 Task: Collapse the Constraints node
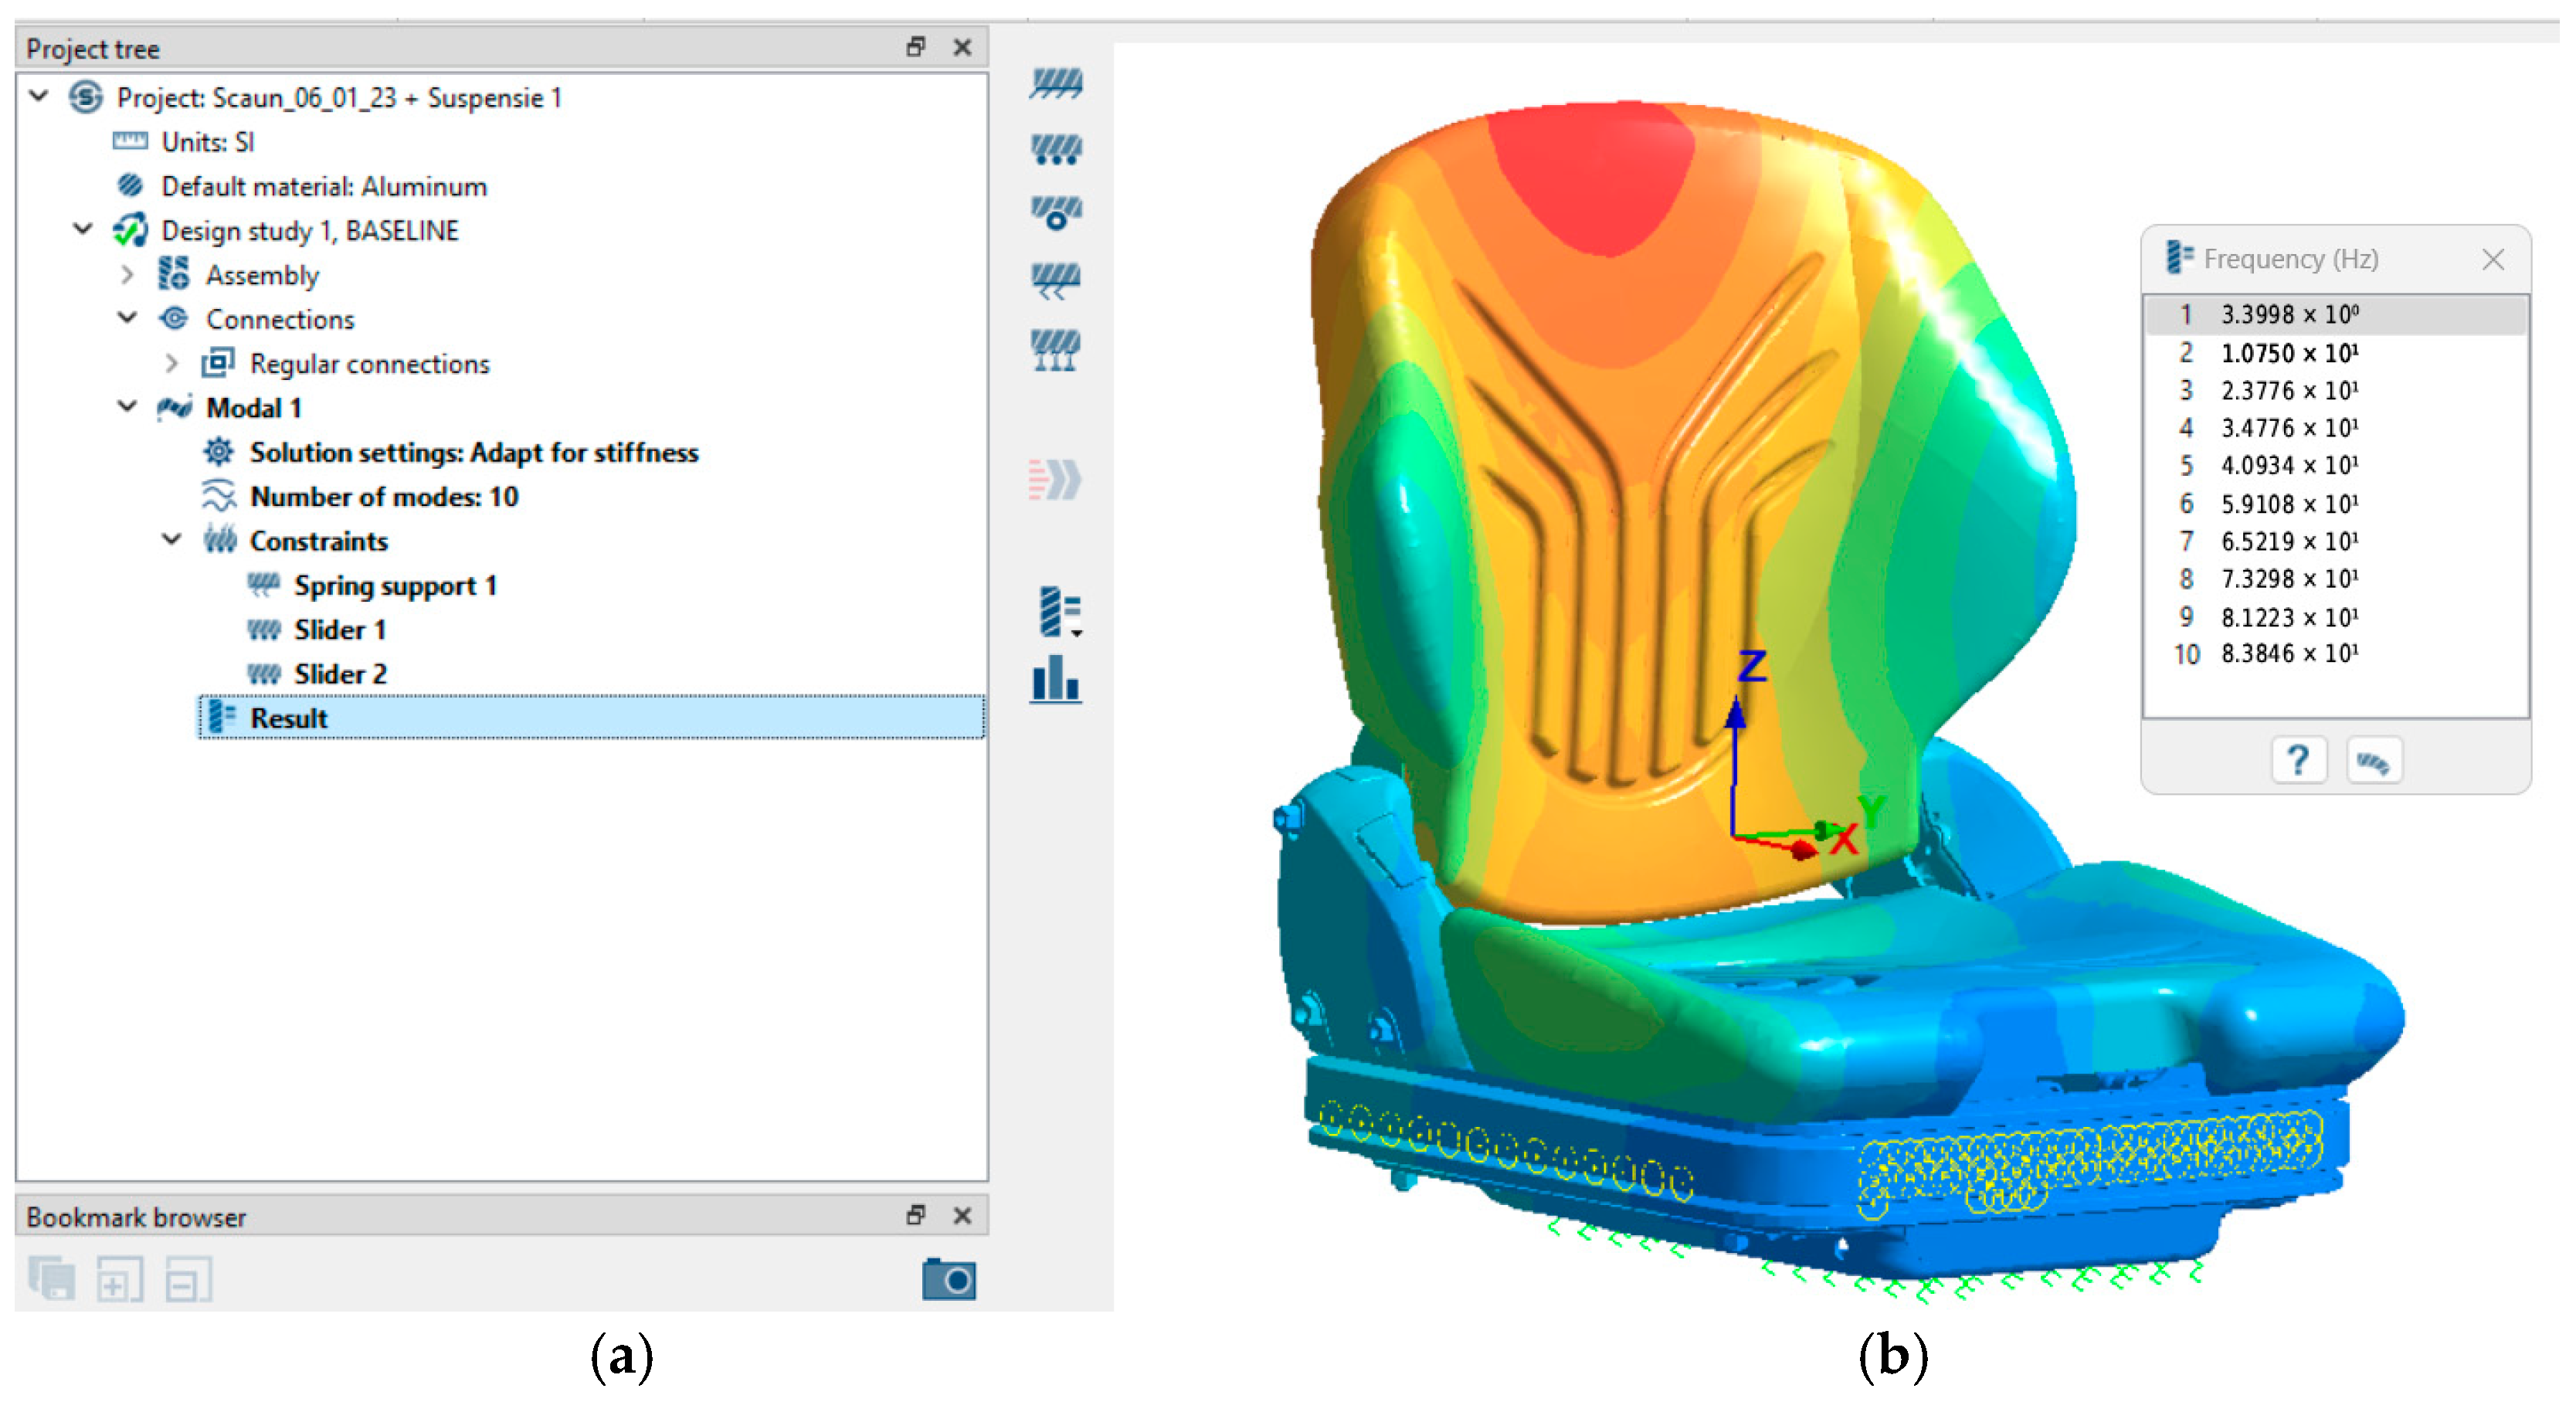pos(171,540)
